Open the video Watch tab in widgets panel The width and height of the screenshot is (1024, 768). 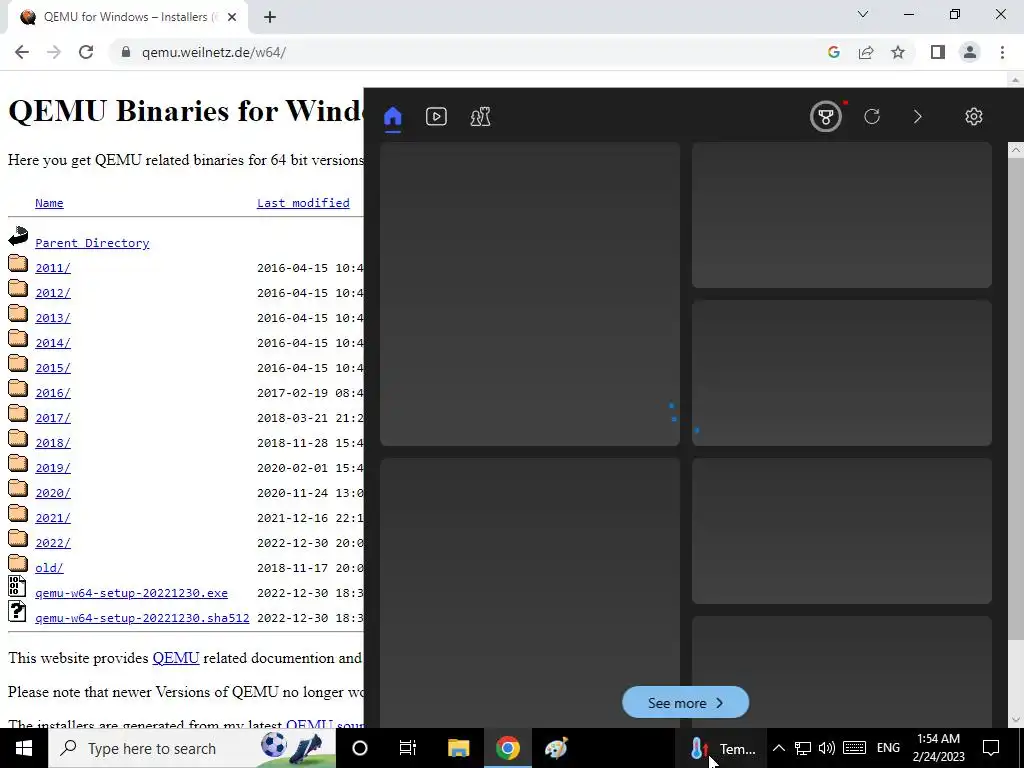click(x=436, y=117)
